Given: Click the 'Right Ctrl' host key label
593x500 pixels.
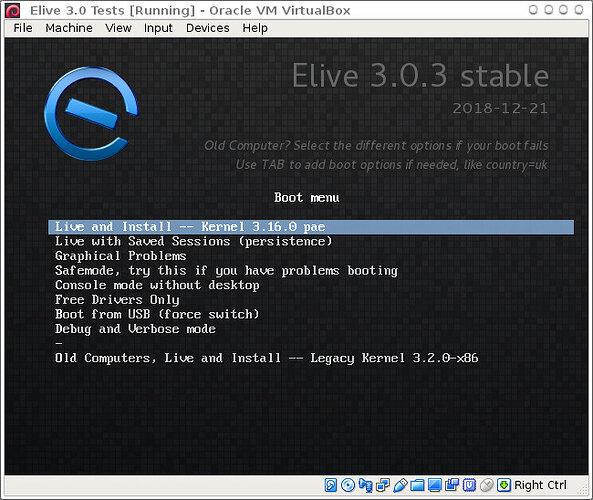Looking at the screenshot, I should click(x=540, y=485).
